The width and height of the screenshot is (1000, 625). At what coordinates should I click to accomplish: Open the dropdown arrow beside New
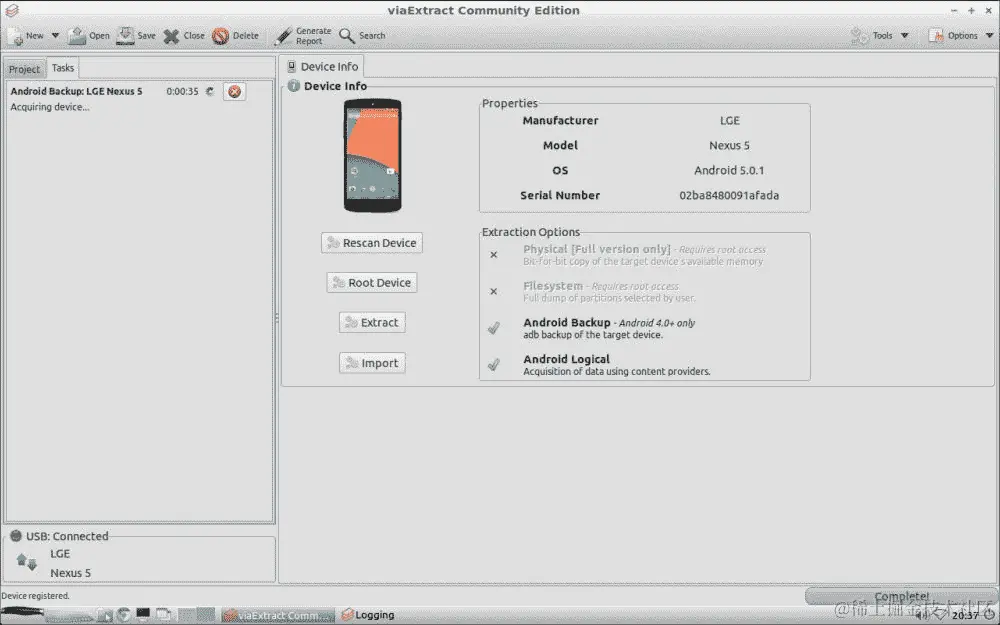click(x=55, y=36)
